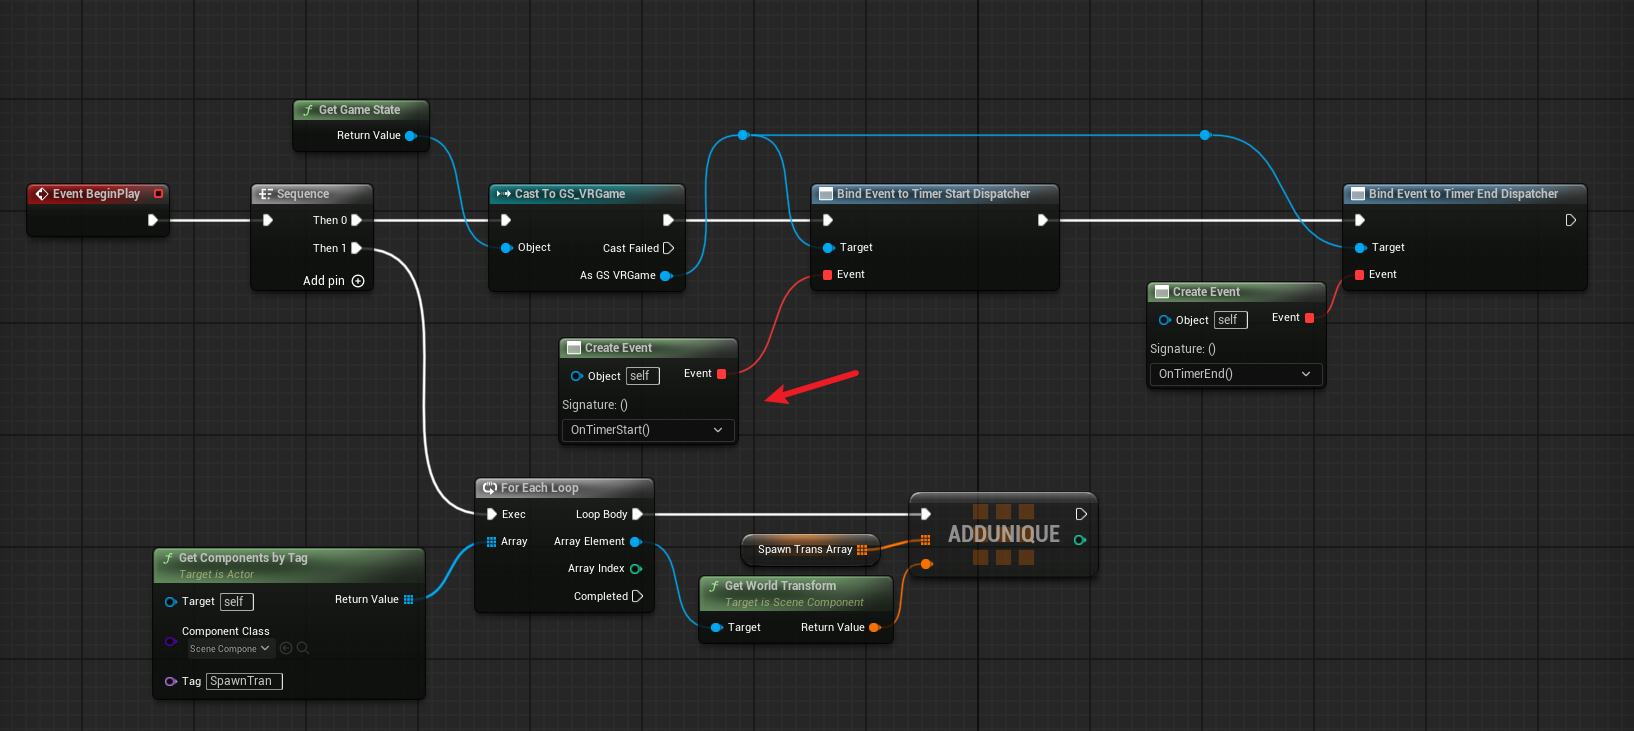Click the Target pin on Timer End Dispatcher node
1634x731 pixels.
click(1360, 248)
